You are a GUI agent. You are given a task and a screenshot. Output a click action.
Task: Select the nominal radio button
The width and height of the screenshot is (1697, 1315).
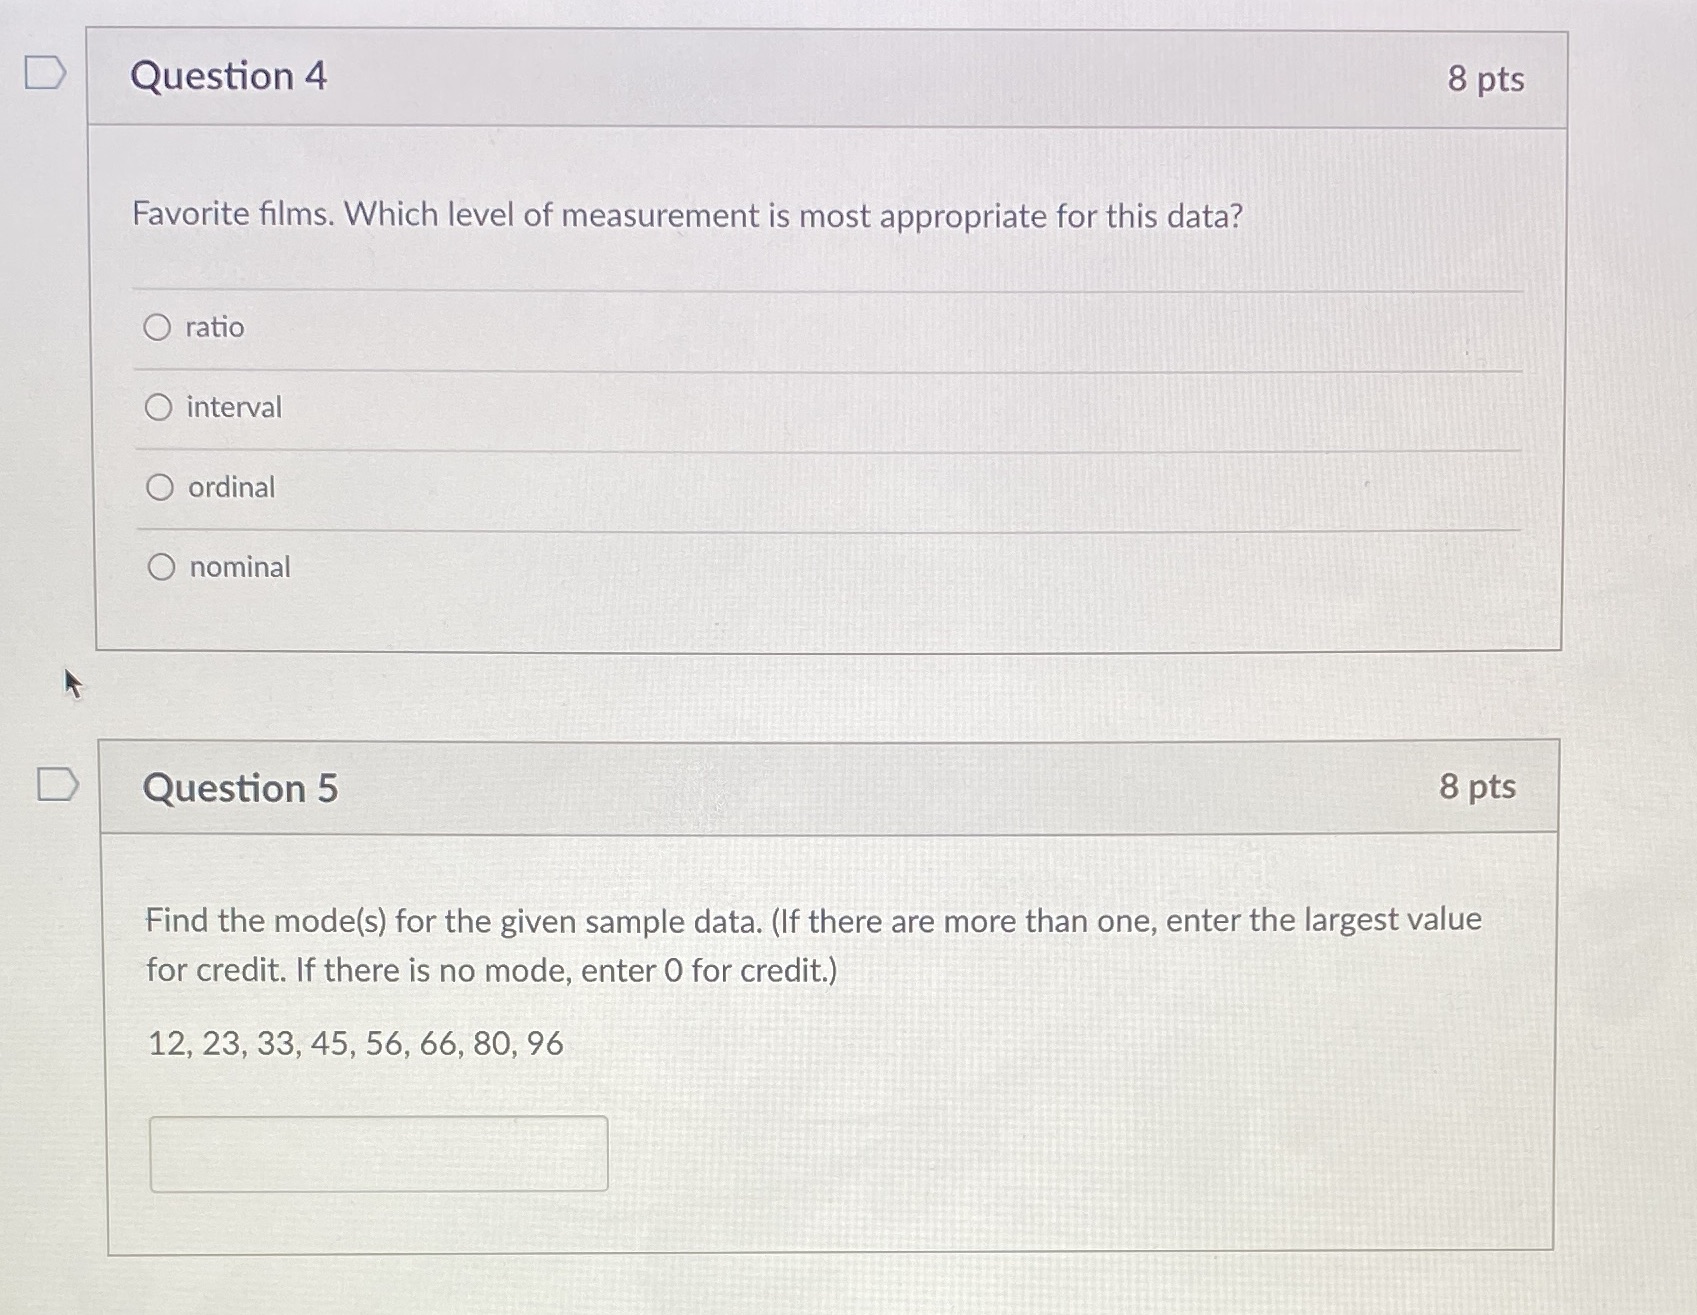click(160, 567)
